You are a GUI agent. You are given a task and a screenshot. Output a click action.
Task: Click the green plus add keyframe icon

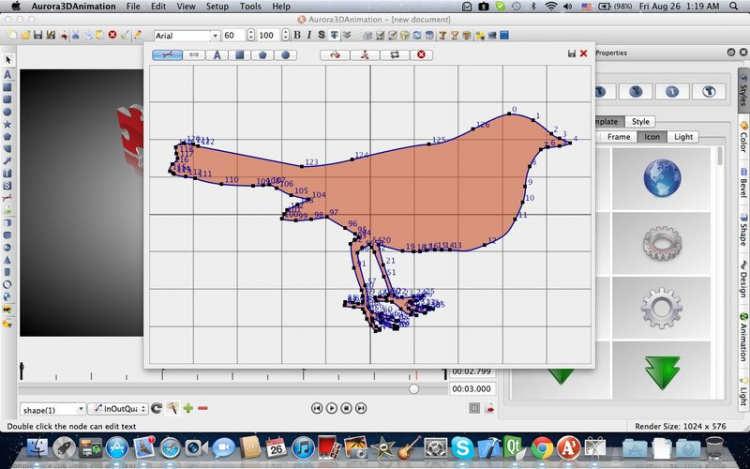[188, 408]
